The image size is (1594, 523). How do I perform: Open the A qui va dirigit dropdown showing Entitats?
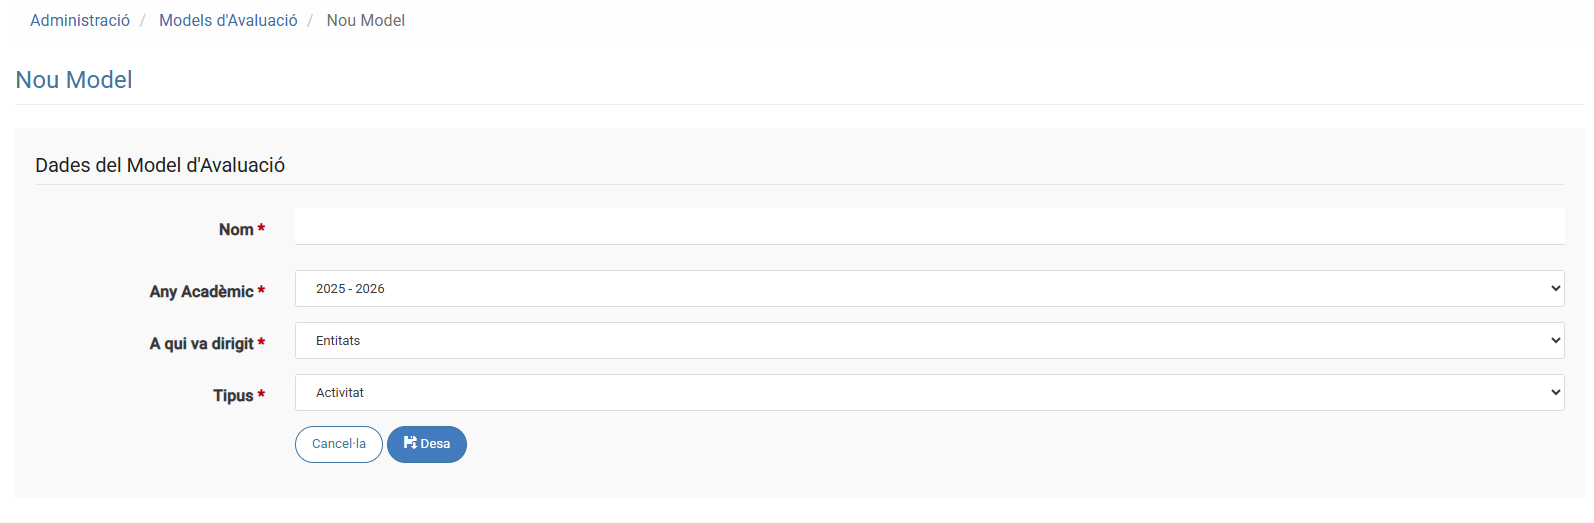(929, 341)
